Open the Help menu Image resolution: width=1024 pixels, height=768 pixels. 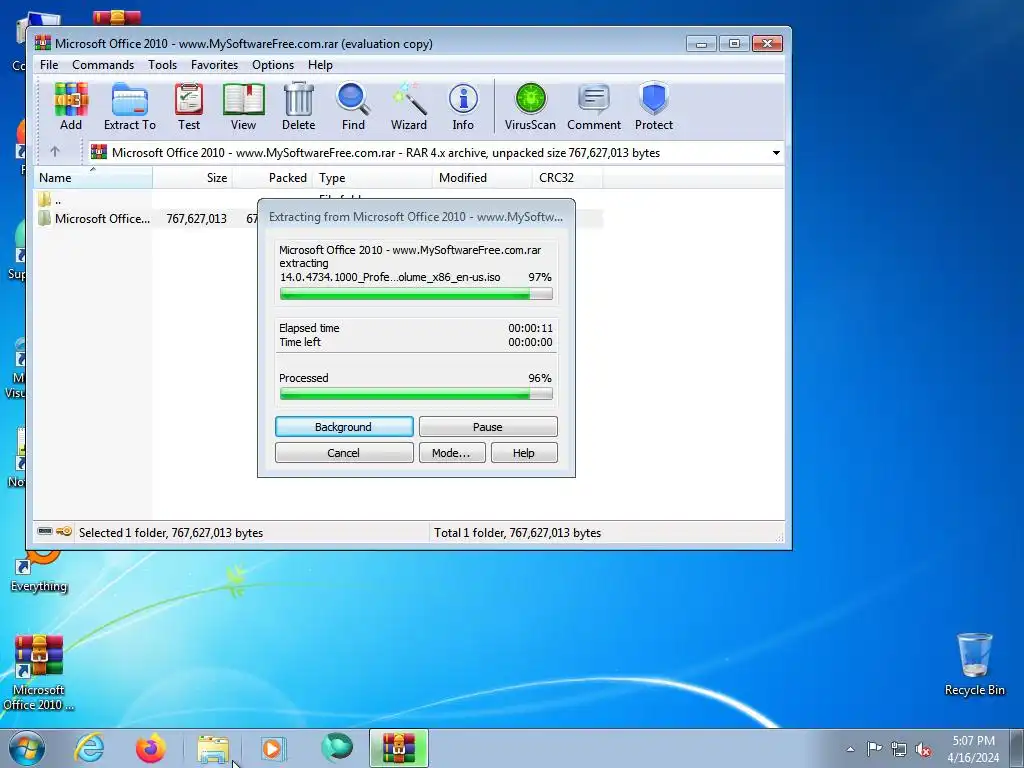pos(320,65)
